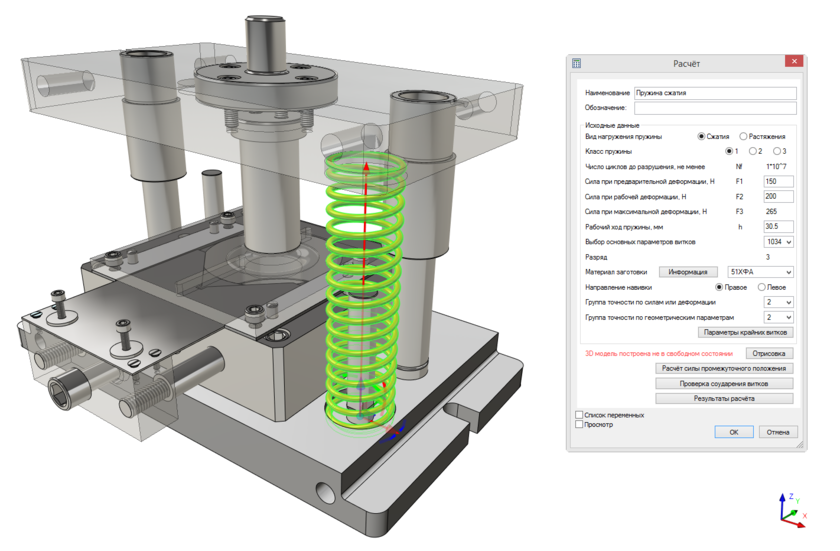Click the Информация button
This screenshot has height=551, width=840.
(687, 272)
